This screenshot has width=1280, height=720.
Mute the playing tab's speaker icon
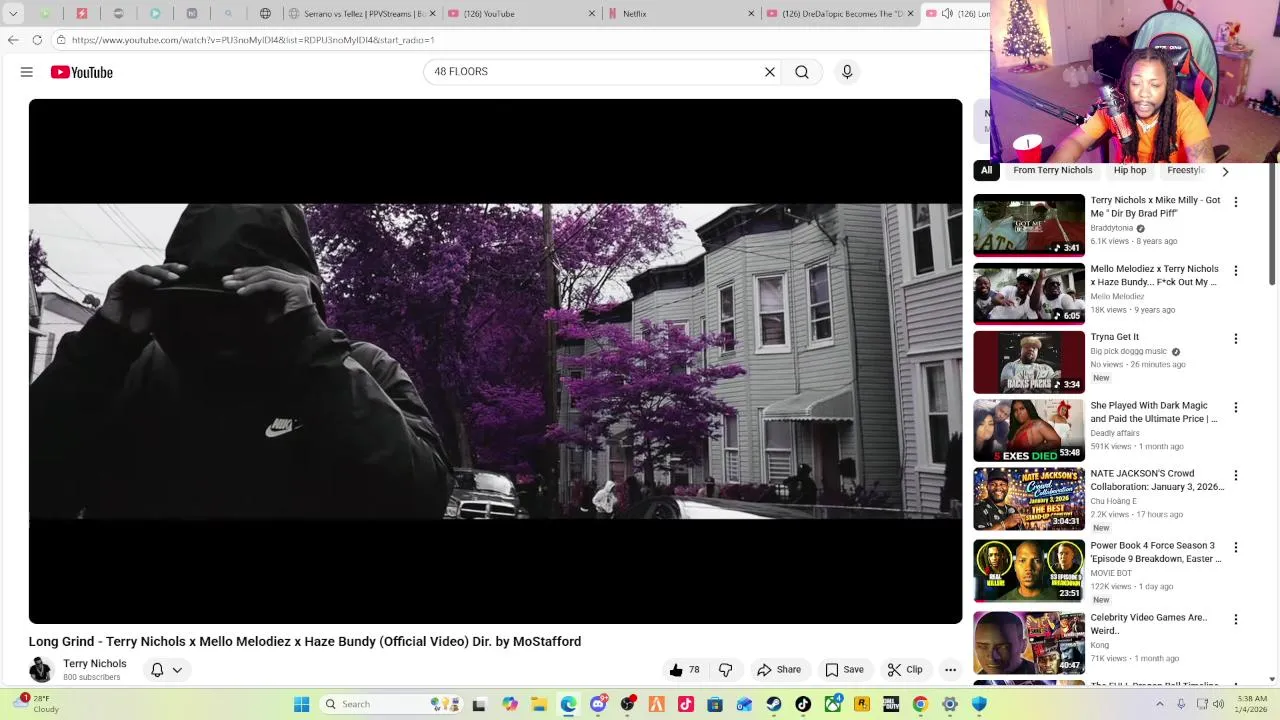pos(947,14)
